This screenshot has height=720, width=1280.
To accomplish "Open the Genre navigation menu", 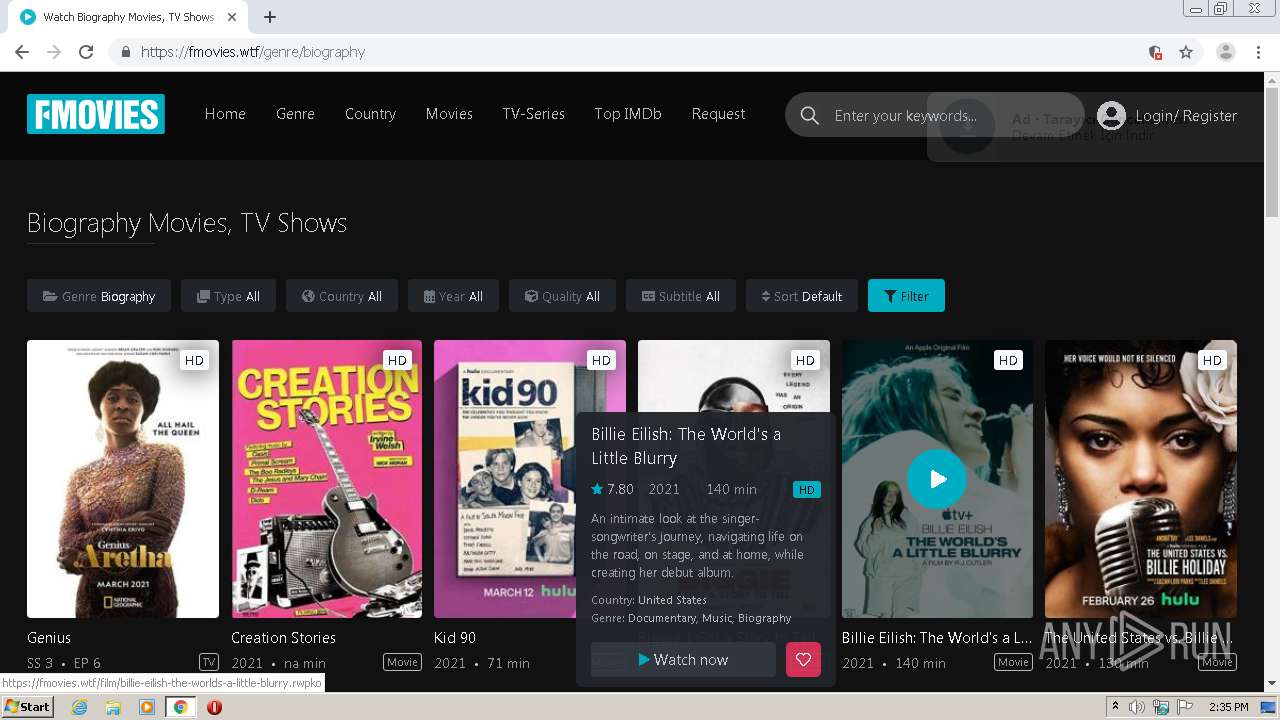I will tap(295, 114).
